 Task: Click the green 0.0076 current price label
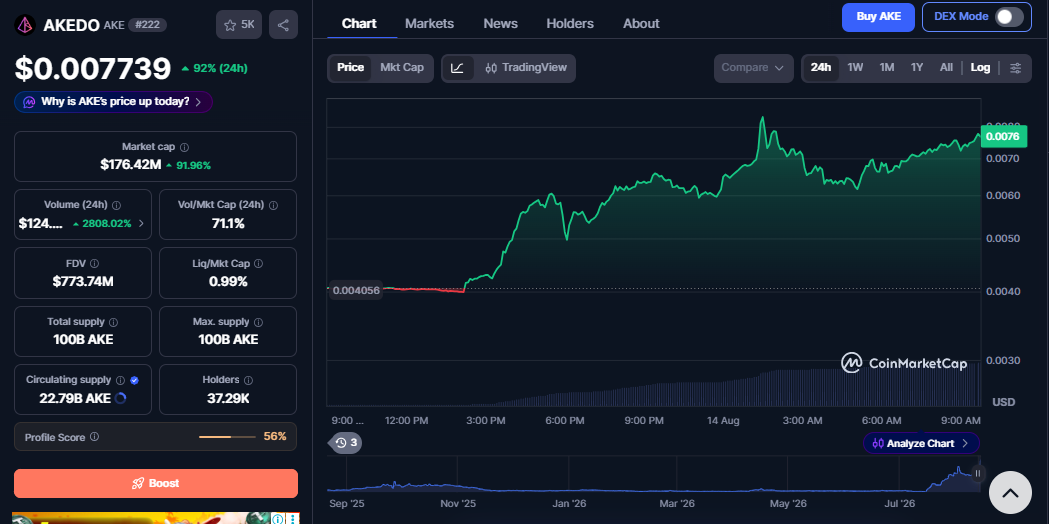pos(1002,137)
